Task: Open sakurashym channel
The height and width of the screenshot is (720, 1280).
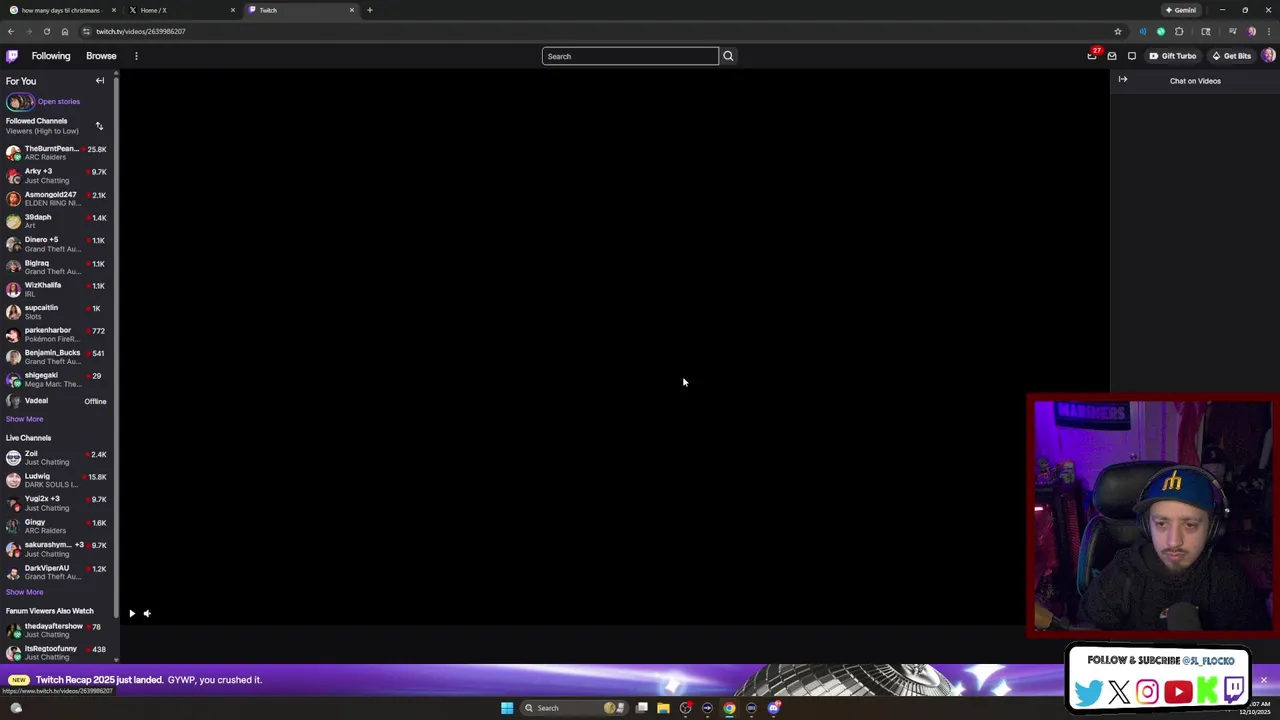Action: 57,549
